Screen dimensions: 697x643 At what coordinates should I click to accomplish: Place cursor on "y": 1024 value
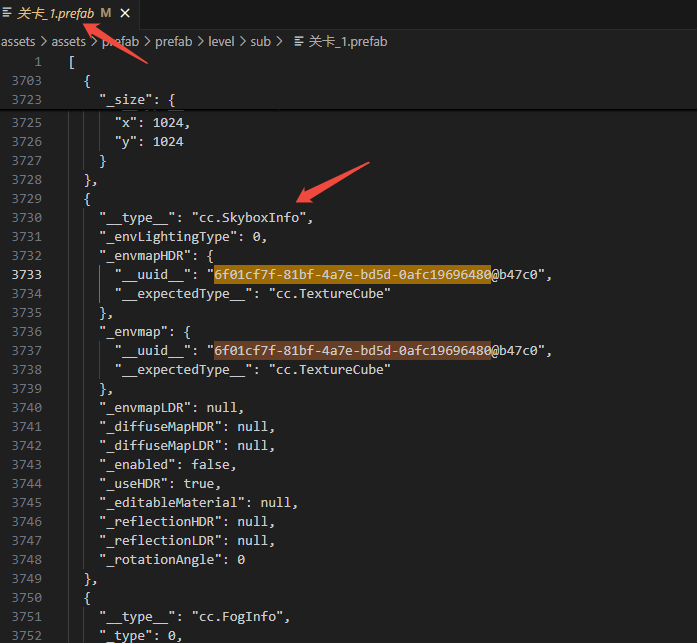pos(168,142)
